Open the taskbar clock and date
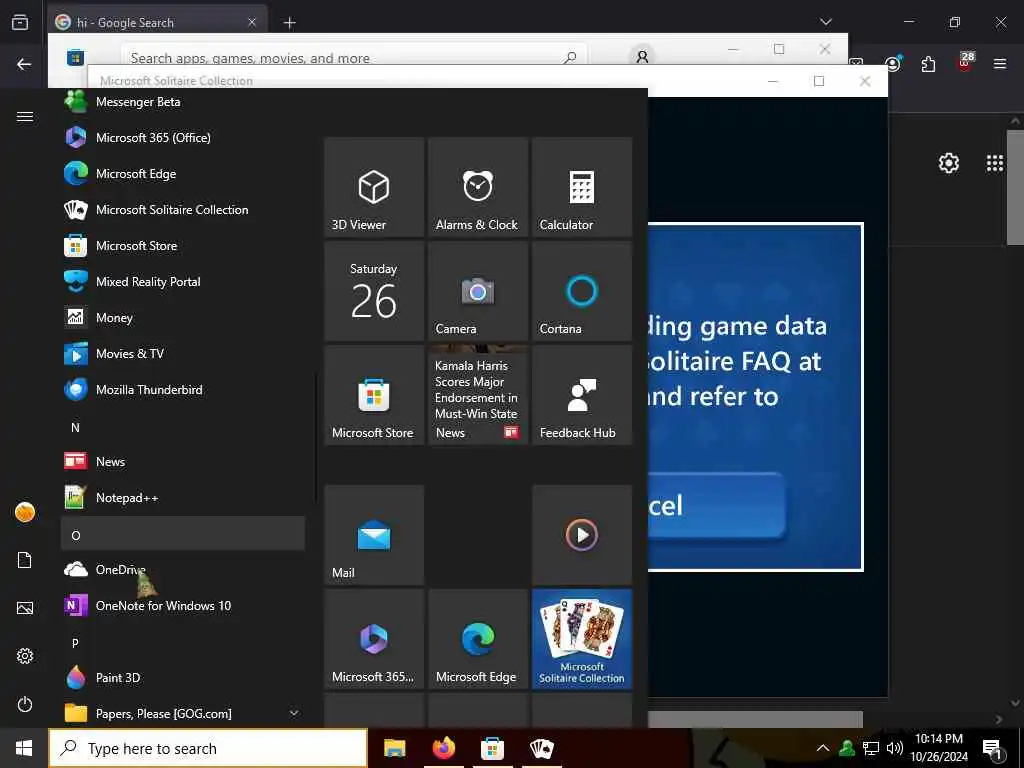This screenshot has width=1024, height=768. (x=939, y=748)
